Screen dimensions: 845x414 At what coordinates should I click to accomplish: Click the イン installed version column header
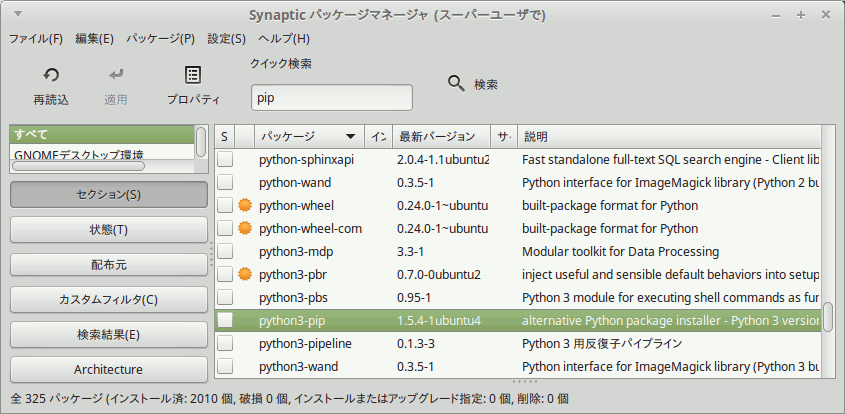click(x=379, y=137)
